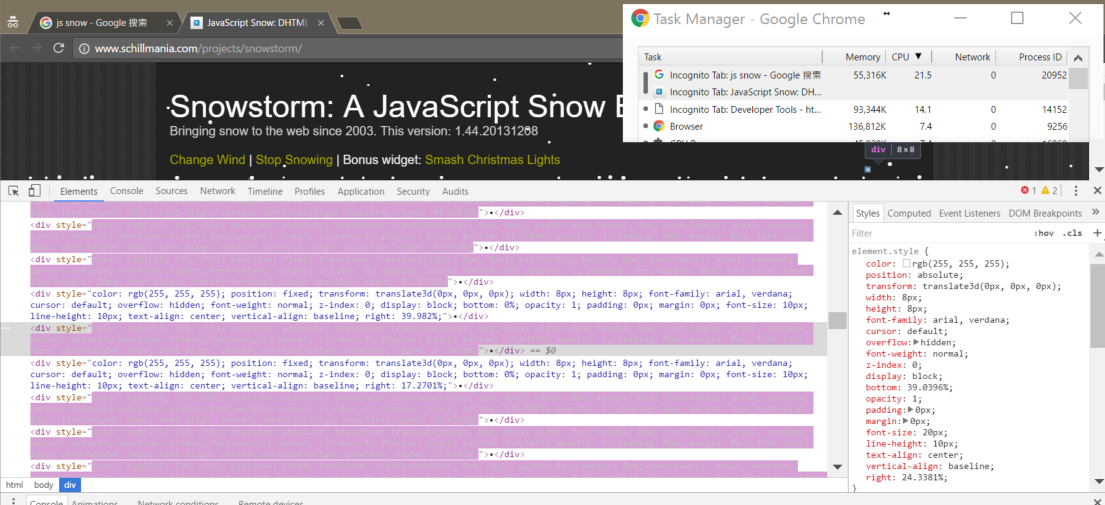Click Task Manager scrollbar up arrow
This screenshot has height=505, width=1105.
(x=1078, y=58)
